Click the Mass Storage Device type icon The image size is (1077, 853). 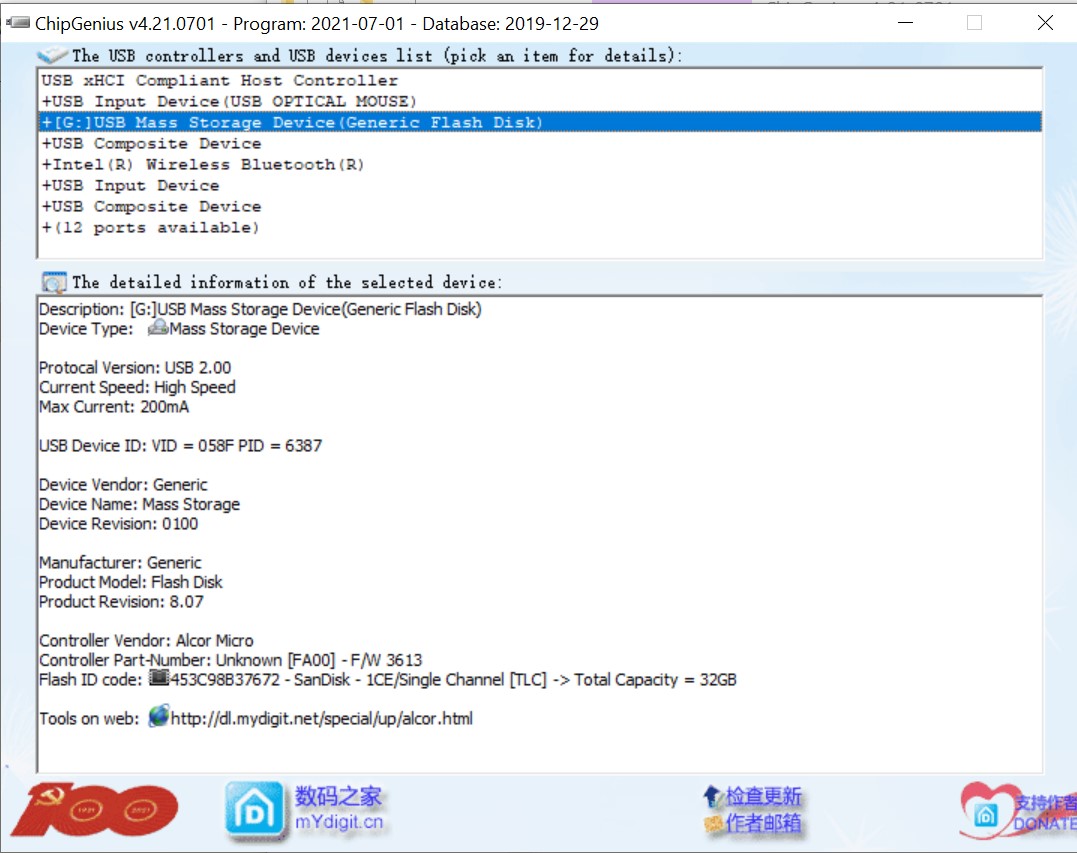coord(158,328)
